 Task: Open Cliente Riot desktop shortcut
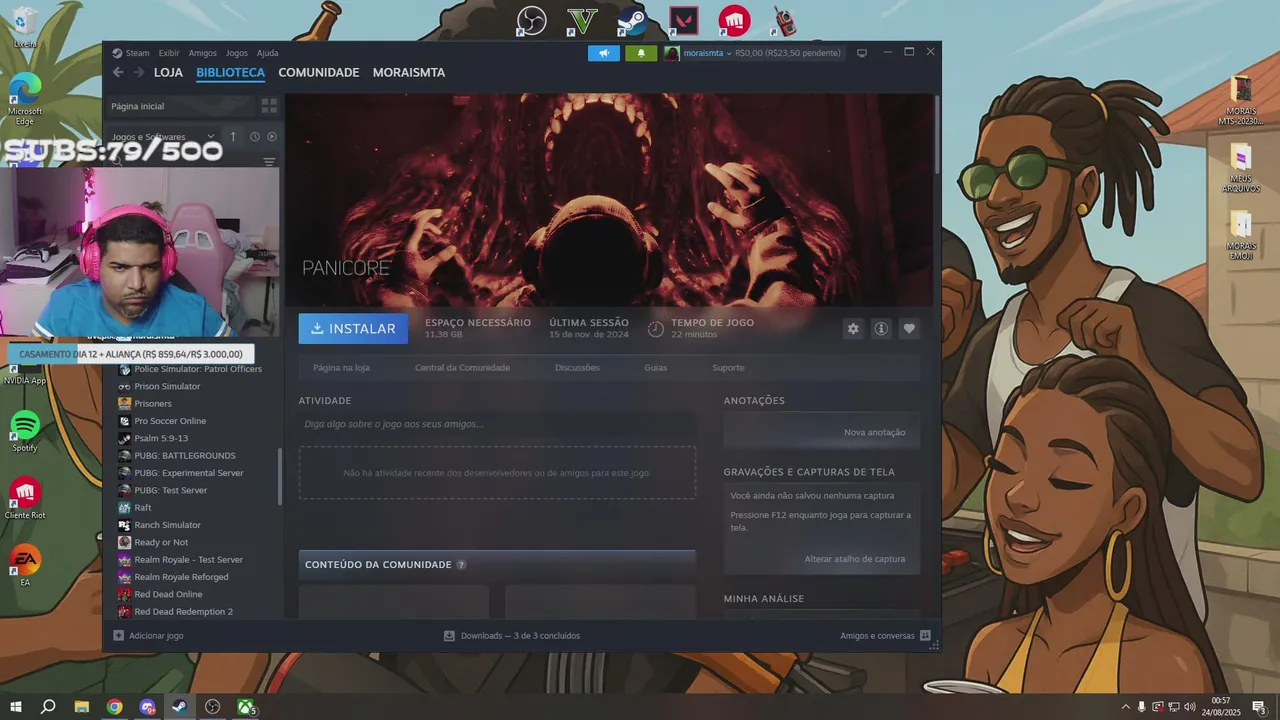25,498
